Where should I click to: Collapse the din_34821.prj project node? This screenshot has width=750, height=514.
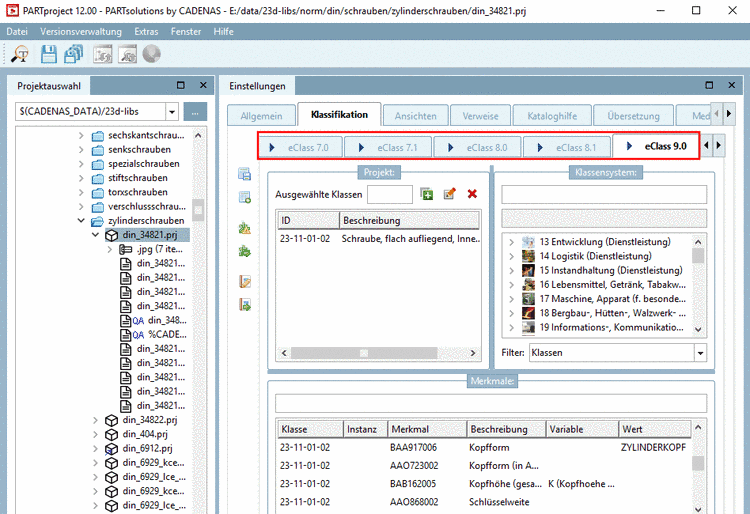pos(95,235)
